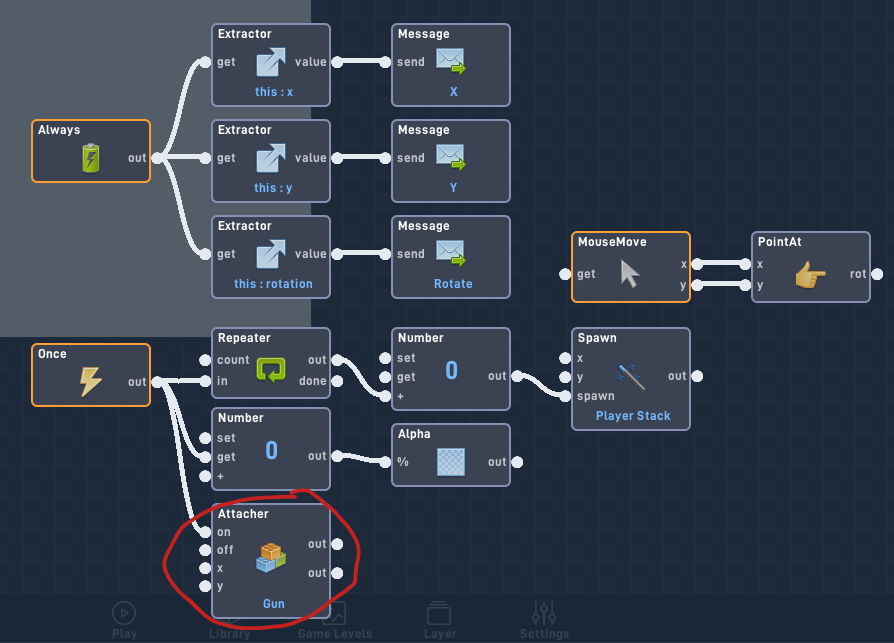Screen dimensions: 894x643
Task: Click the envelope icon in the Message X node
Action: tap(451, 61)
